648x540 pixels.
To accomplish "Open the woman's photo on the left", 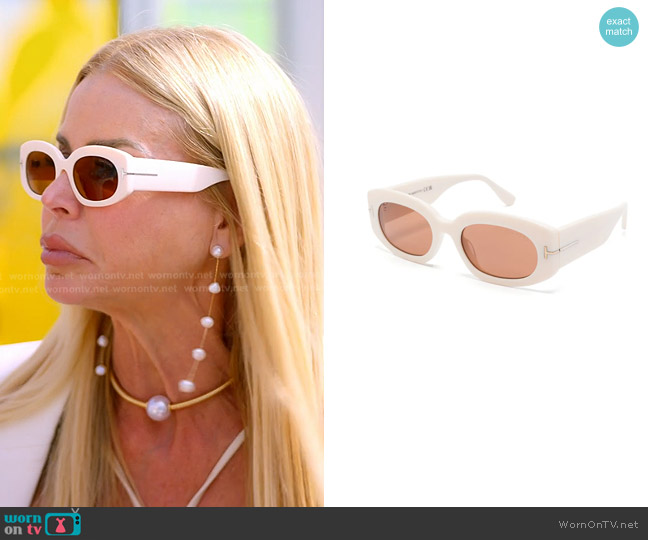I will (x=161, y=253).
